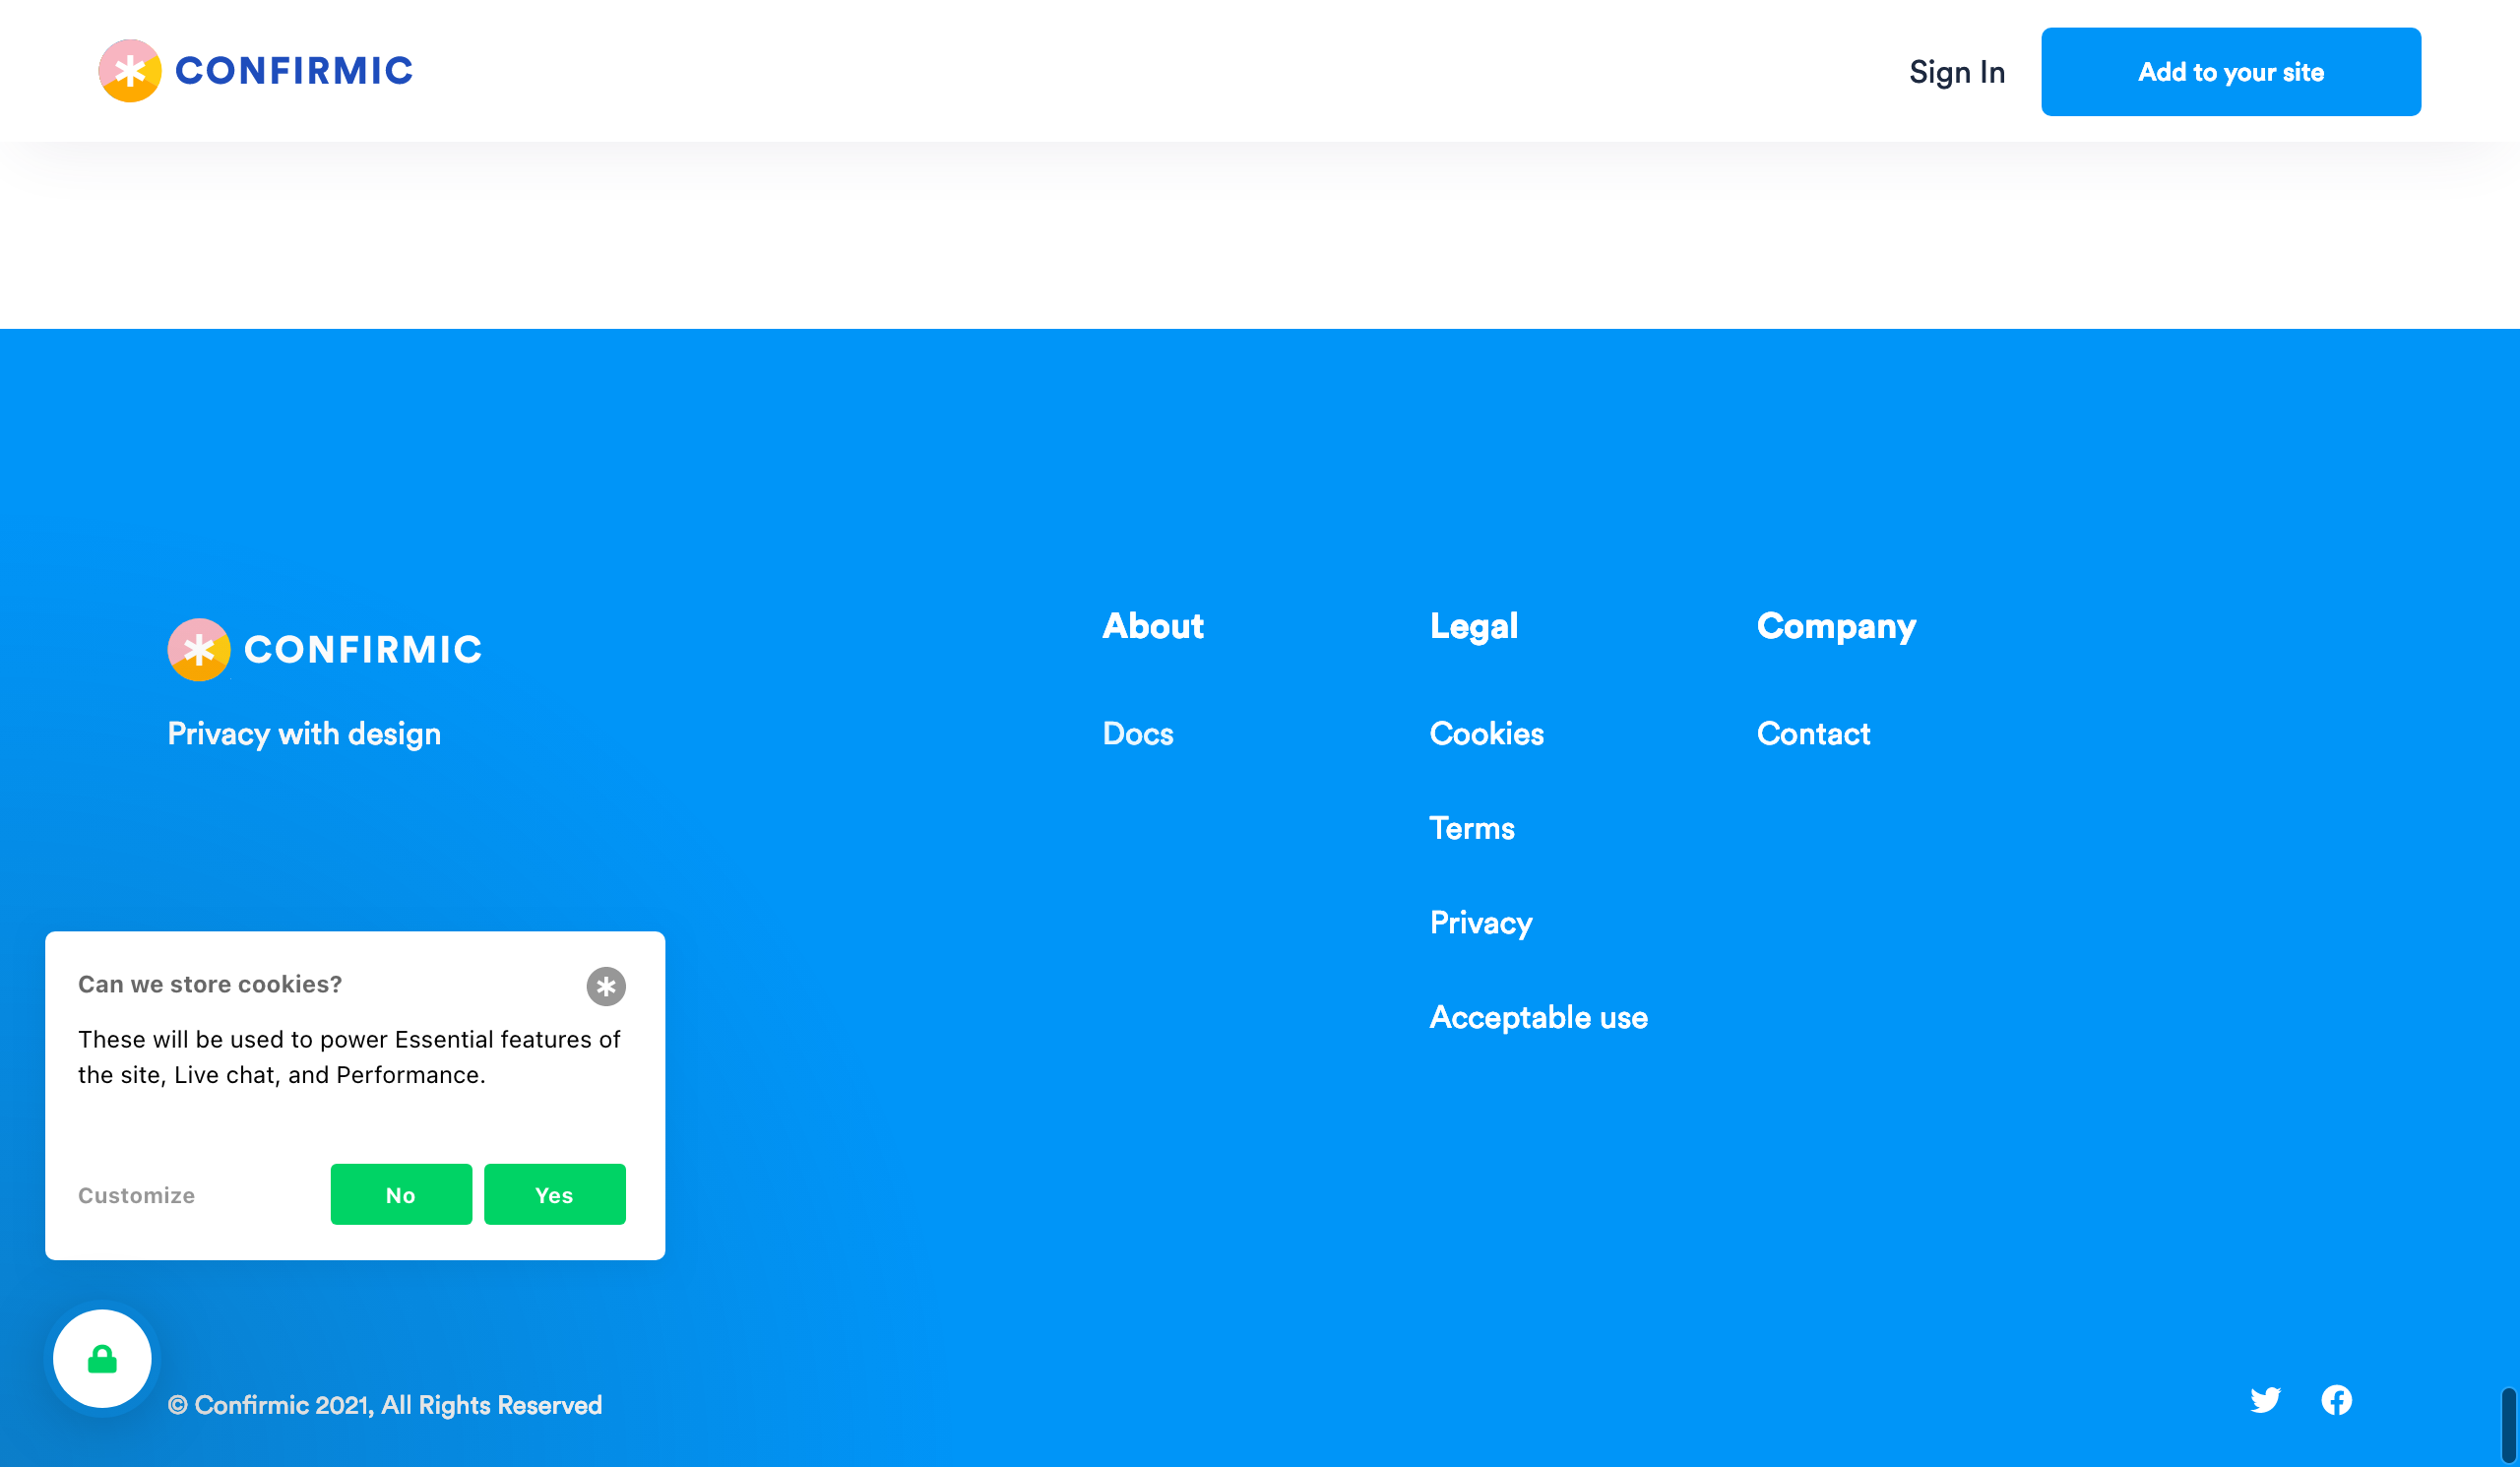Click the Privacy with design tagline
The width and height of the screenshot is (2520, 1467).
click(304, 734)
